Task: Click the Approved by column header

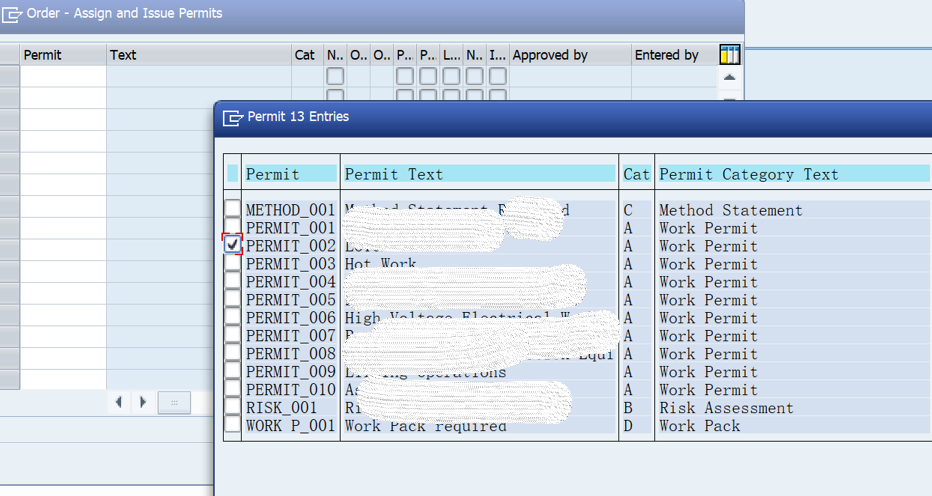Action: (571, 55)
